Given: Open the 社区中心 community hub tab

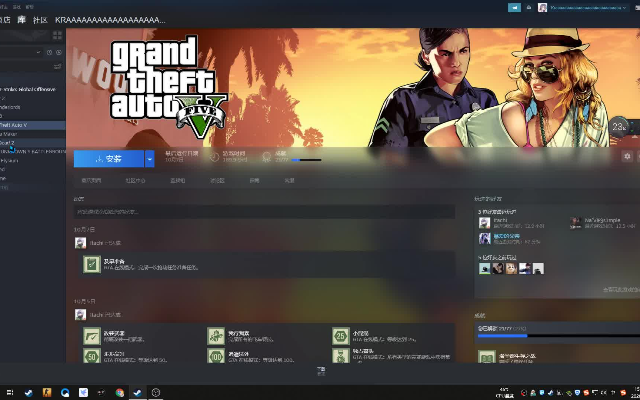Looking at the screenshot, I should [x=136, y=180].
